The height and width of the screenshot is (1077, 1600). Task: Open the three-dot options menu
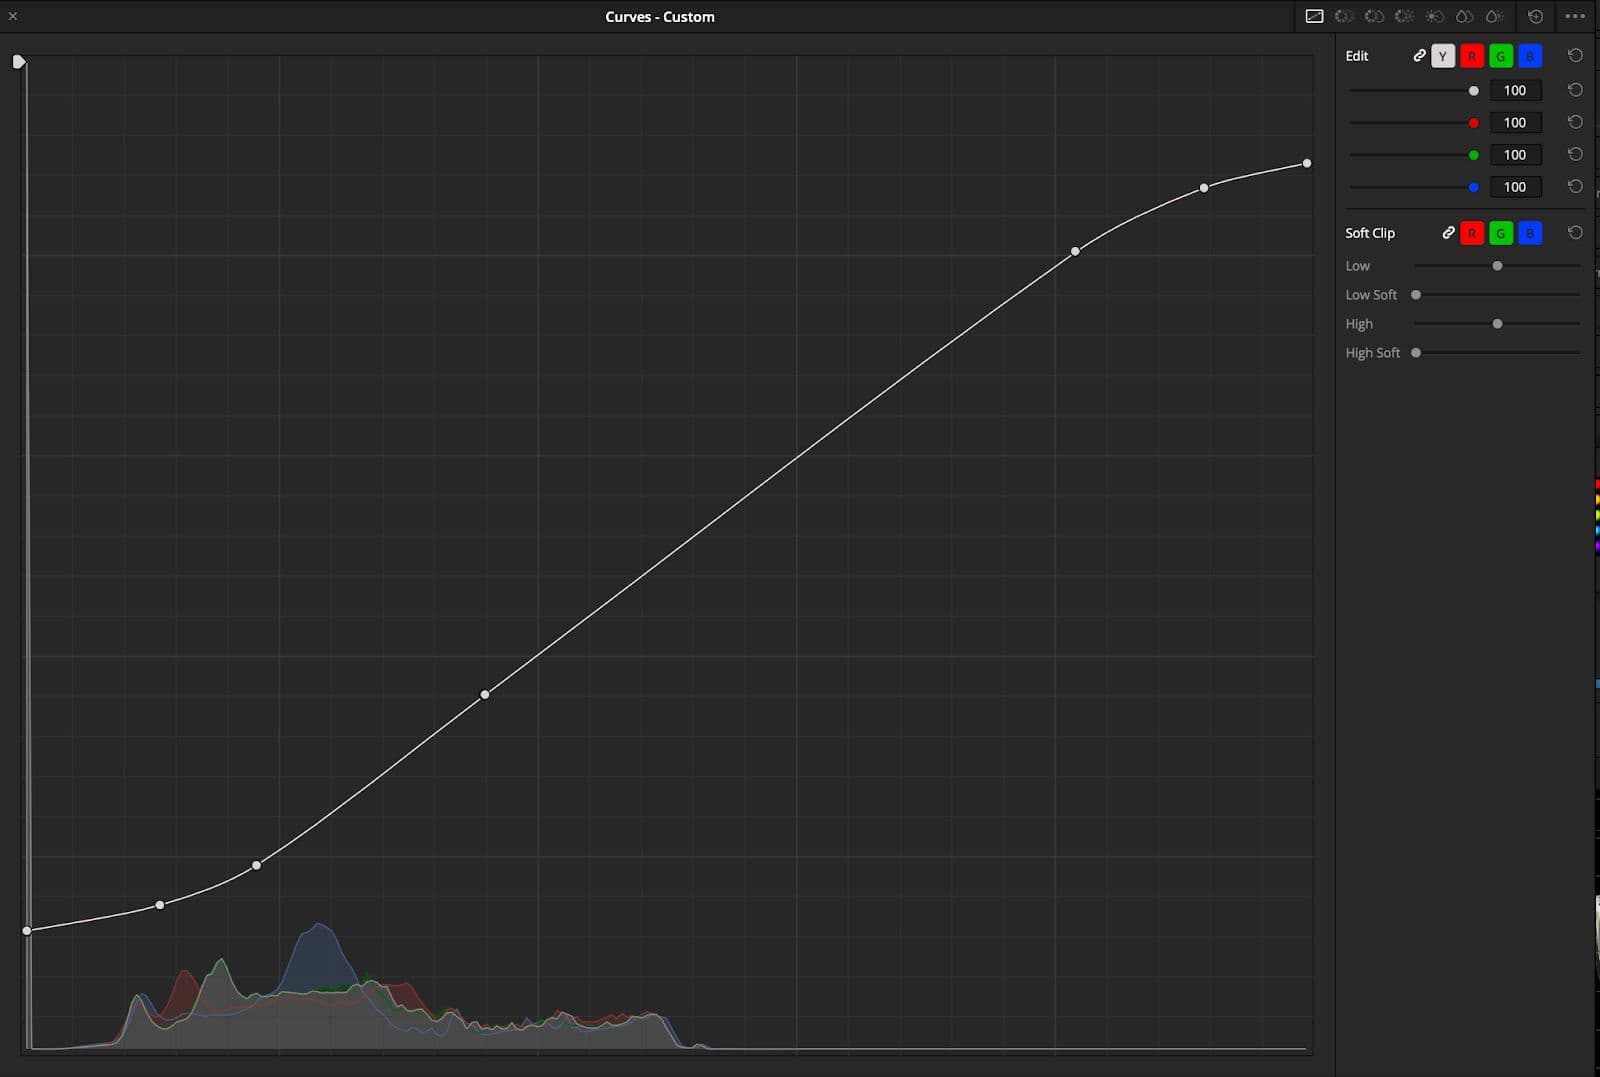pyautogui.click(x=1575, y=17)
